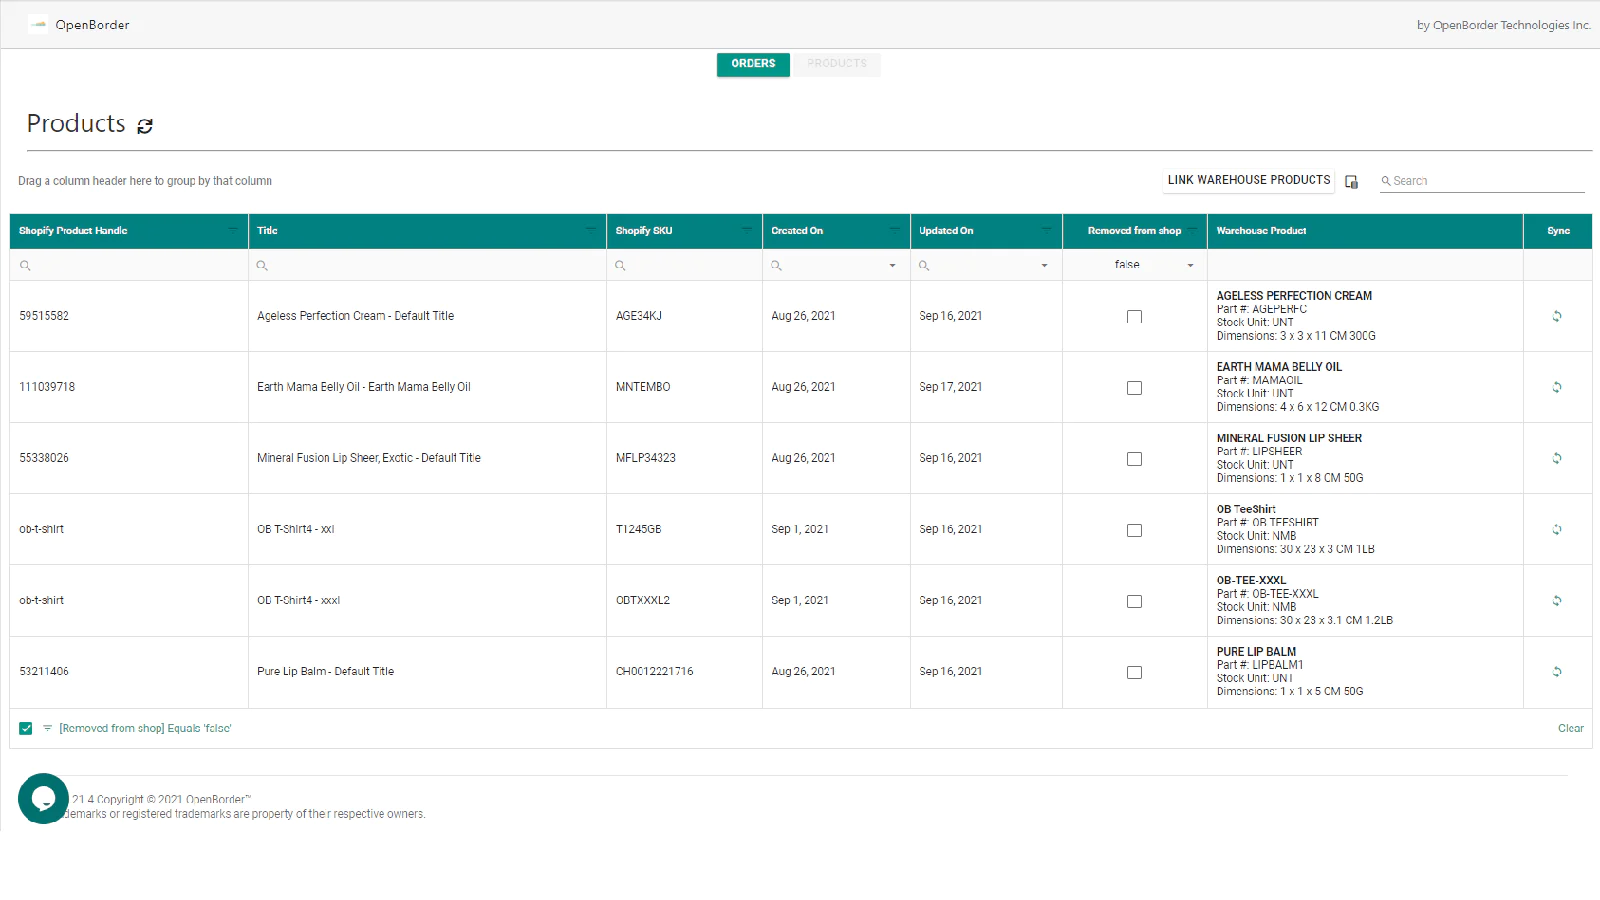The width and height of the screenshot is (1600, 900).
Task: Uncheck the Removed from shop filter checkbox
Action: (26, 729)
